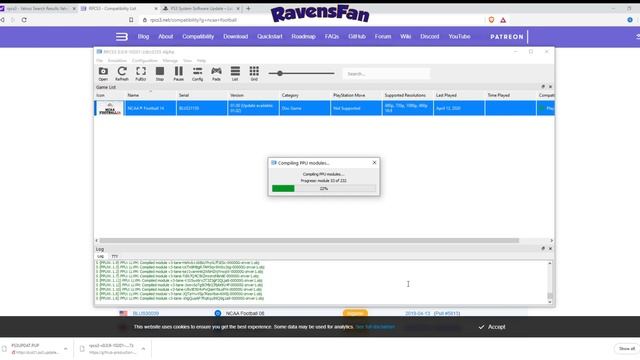Float the Log panel icon
The image size is (640, 360).
(x=543, y=249)
